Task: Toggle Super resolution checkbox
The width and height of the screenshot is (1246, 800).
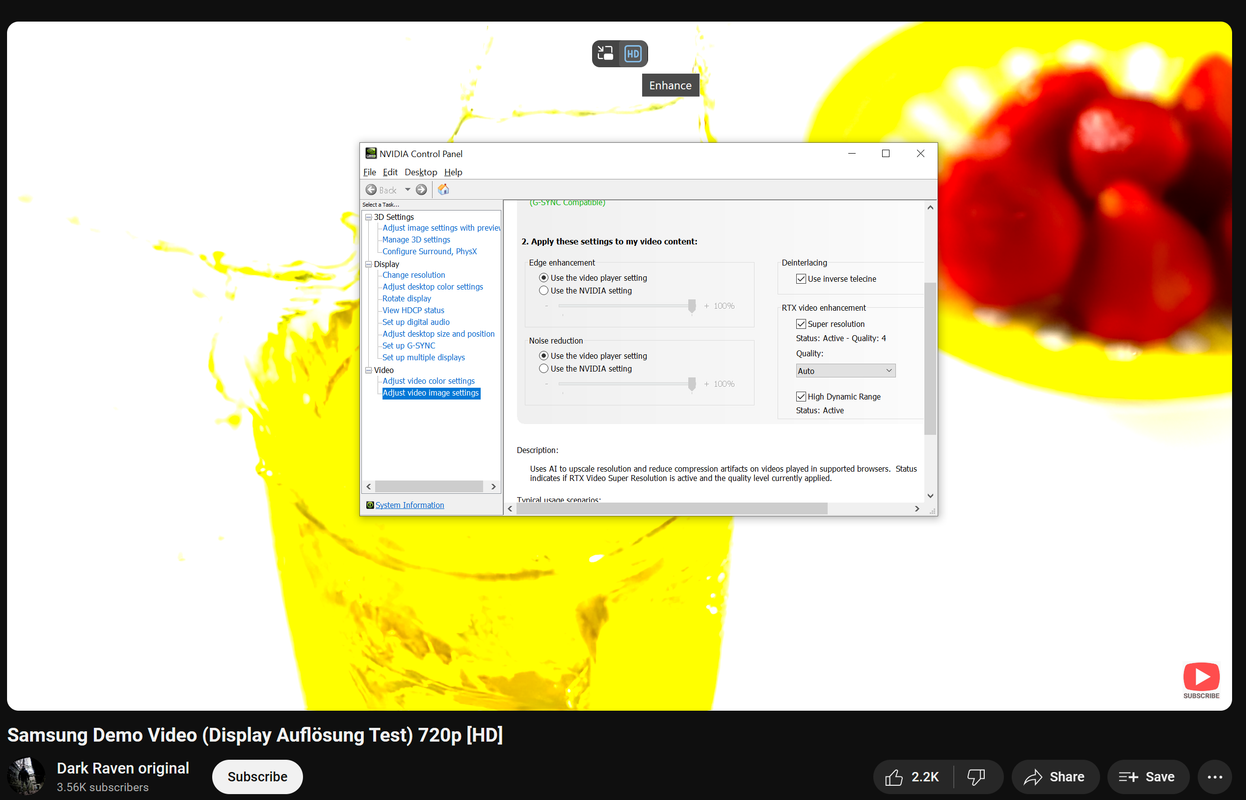Action: (x=801, y=324)
